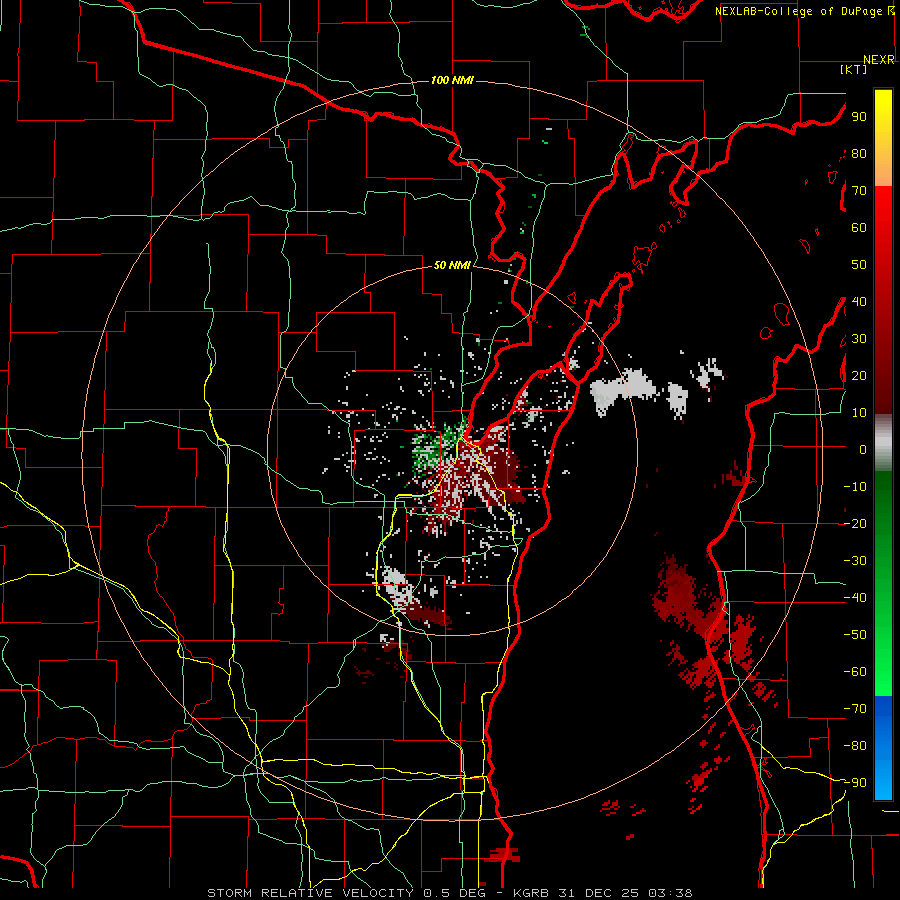Click the 20 value on velocity scale
This screenshot has width=900, height=900.
[x=859, y=376]
